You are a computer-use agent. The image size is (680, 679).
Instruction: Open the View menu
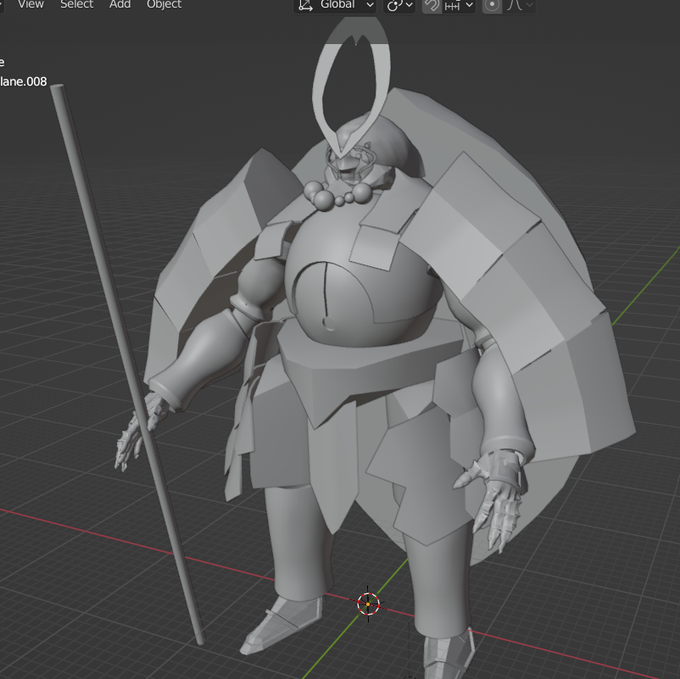point(31,4)
